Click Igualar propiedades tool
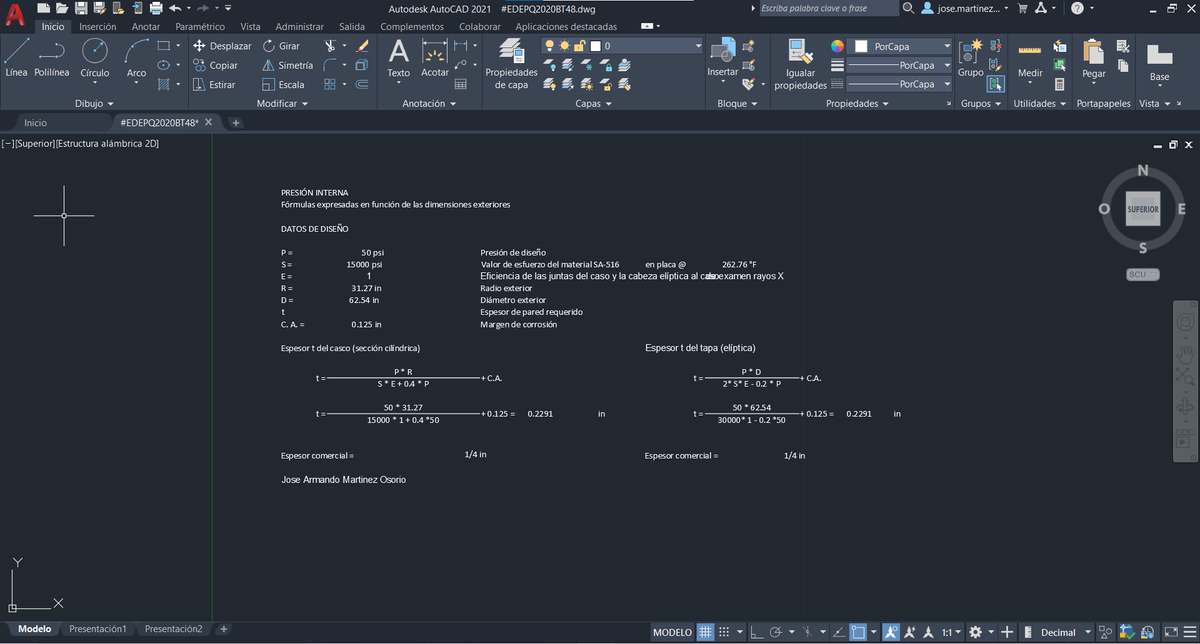The image size is (1200, 644). pos(800,65)
